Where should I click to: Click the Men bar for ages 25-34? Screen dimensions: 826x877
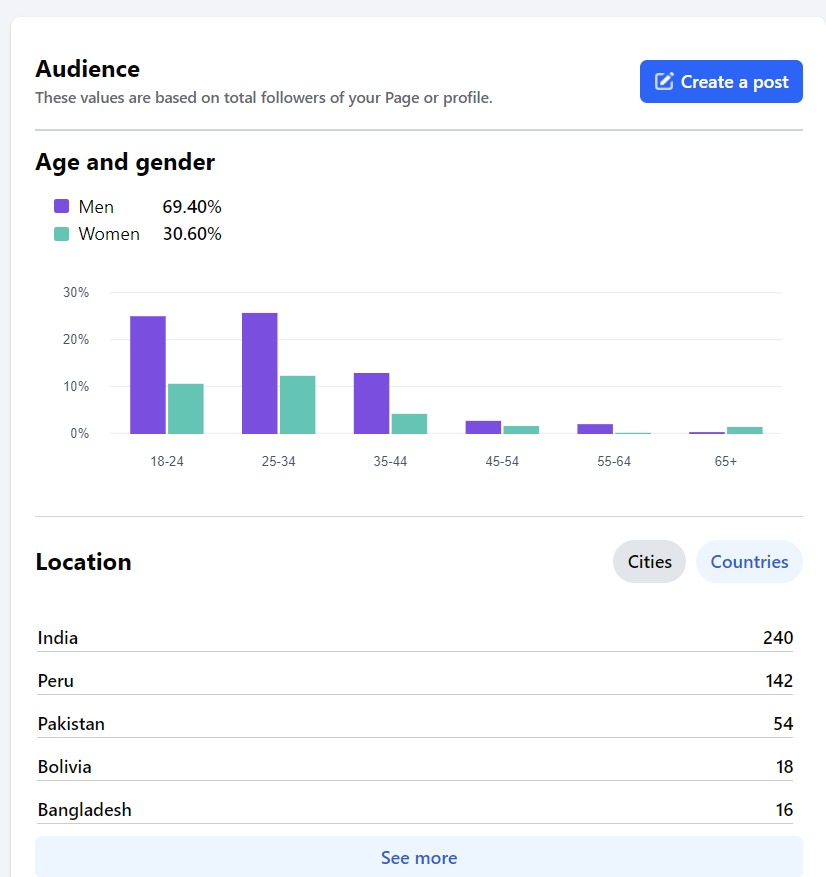point(260,373)
